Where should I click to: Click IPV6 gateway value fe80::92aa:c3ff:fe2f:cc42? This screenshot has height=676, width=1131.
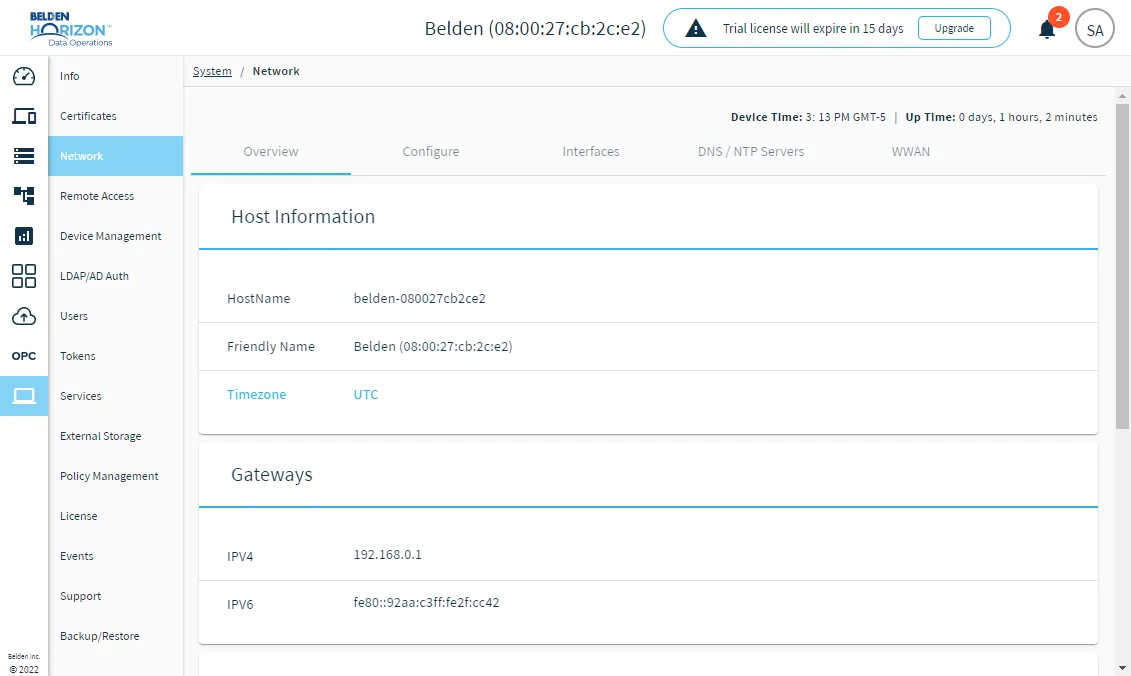(x=426, y=602)
